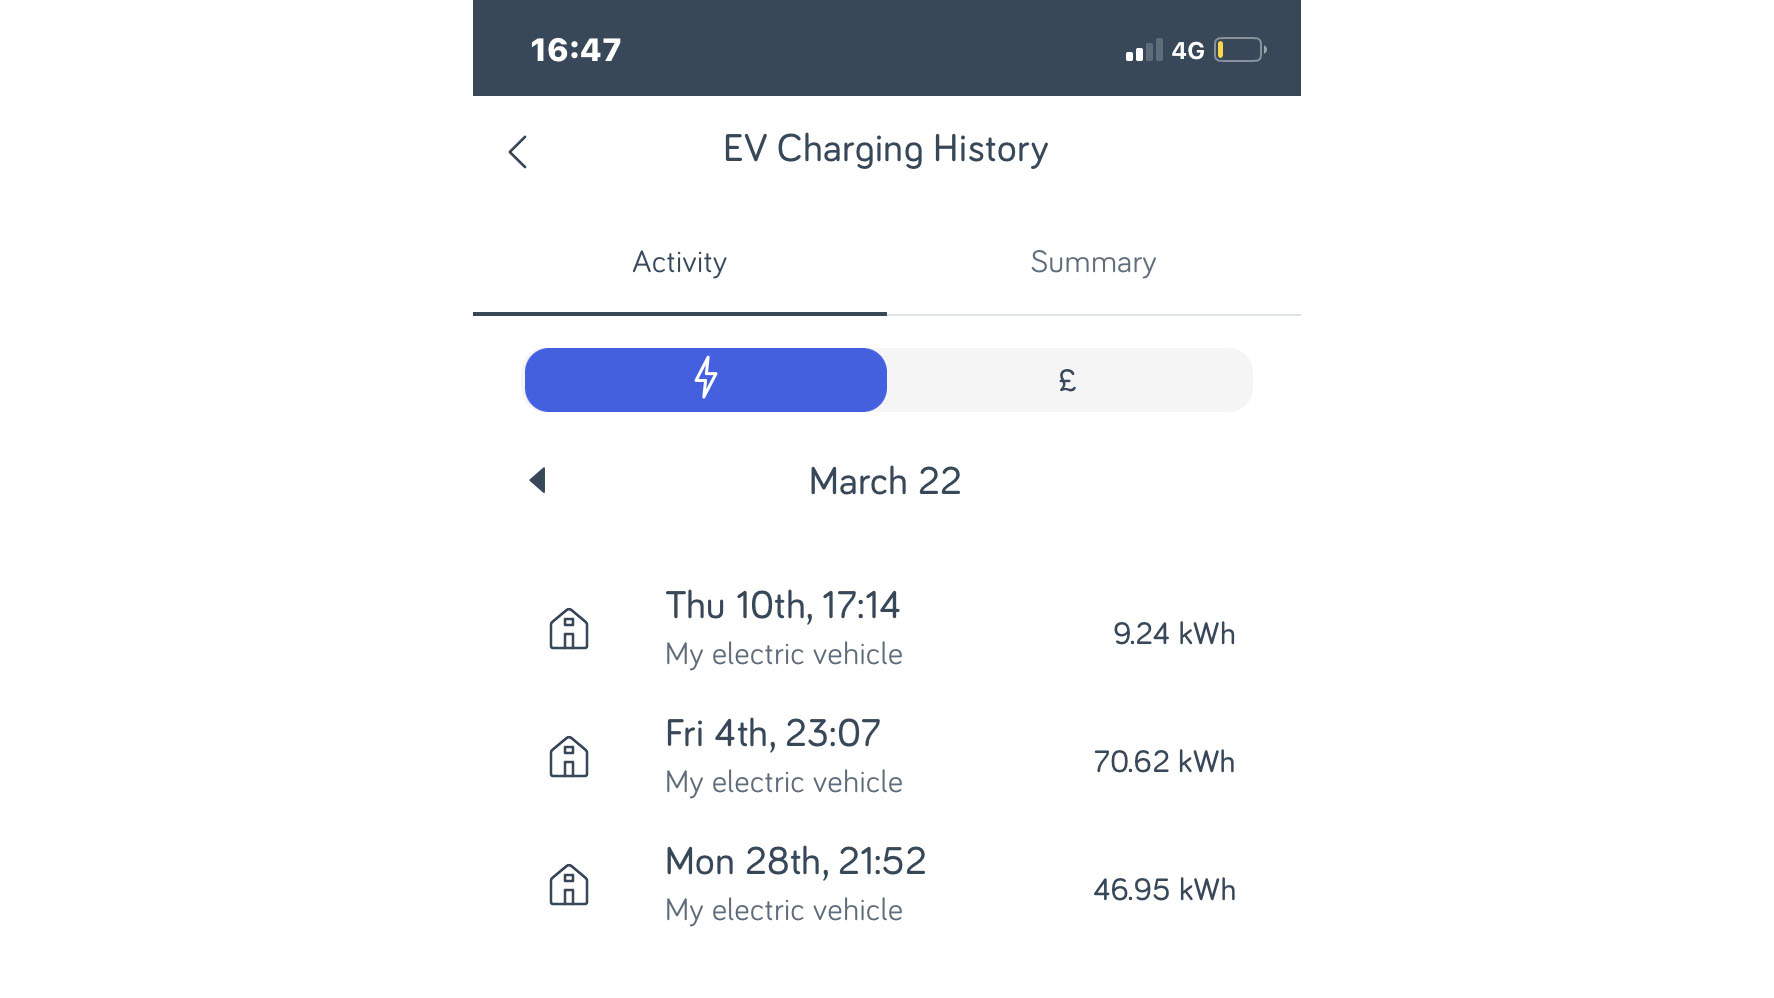Go back using the header chevron

point(517,152)
